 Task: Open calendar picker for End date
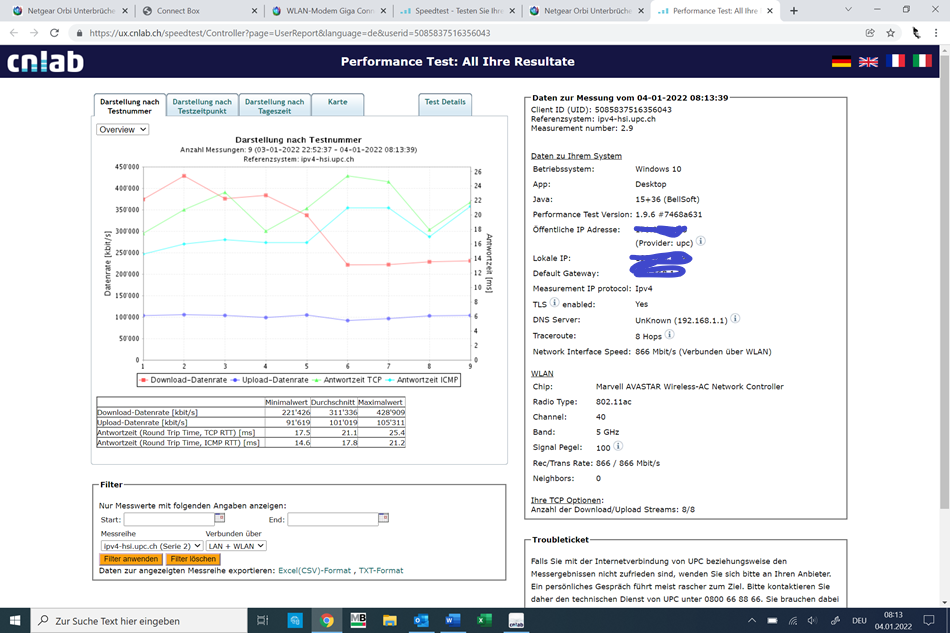point(384,519)
